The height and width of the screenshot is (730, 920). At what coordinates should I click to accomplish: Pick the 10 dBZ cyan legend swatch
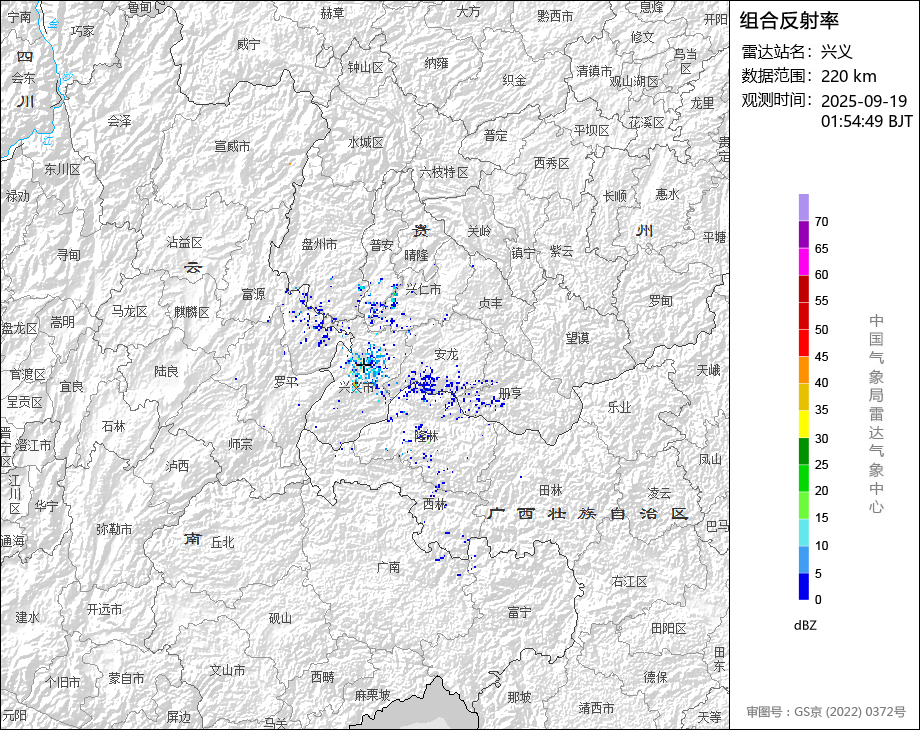803,532
